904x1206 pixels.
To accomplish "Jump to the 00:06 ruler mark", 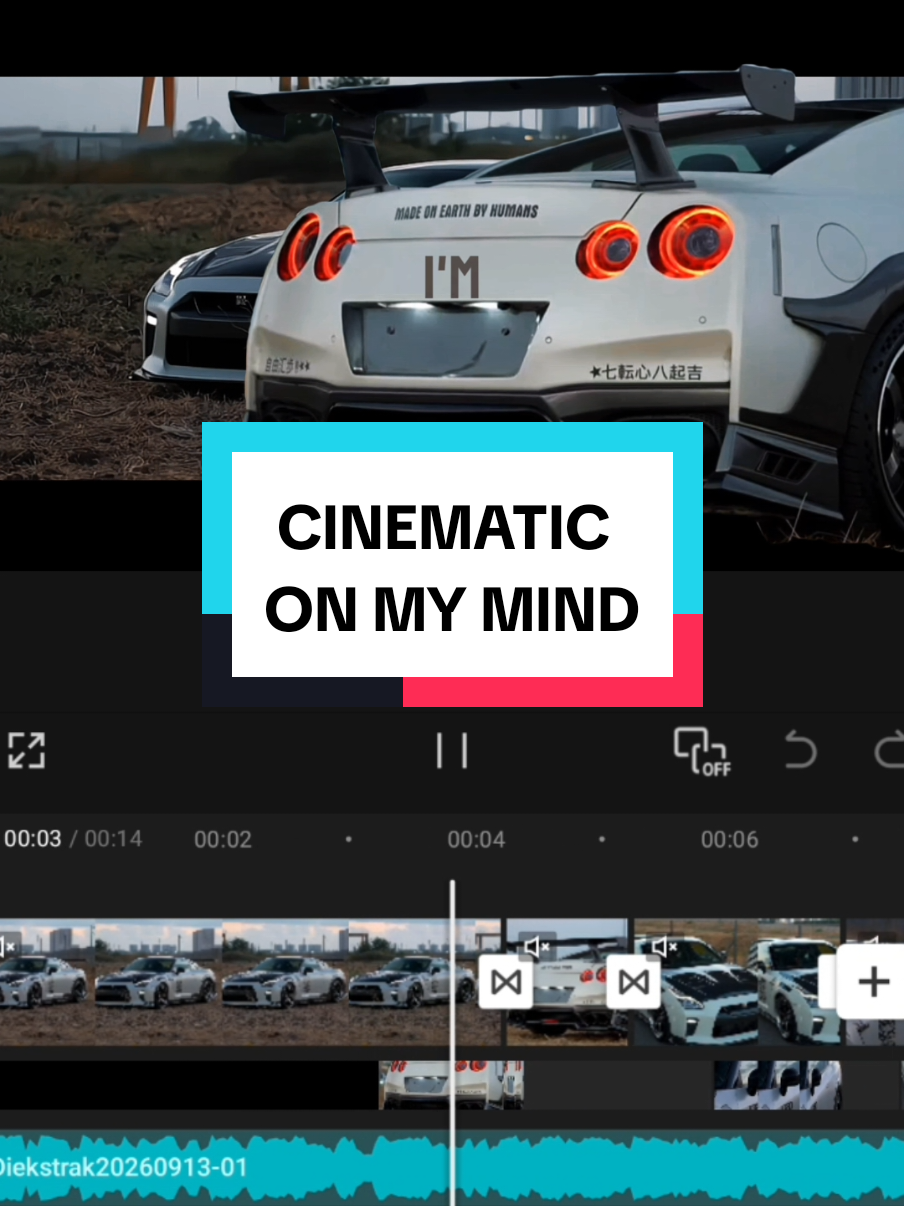I will (x=729, y=839).
